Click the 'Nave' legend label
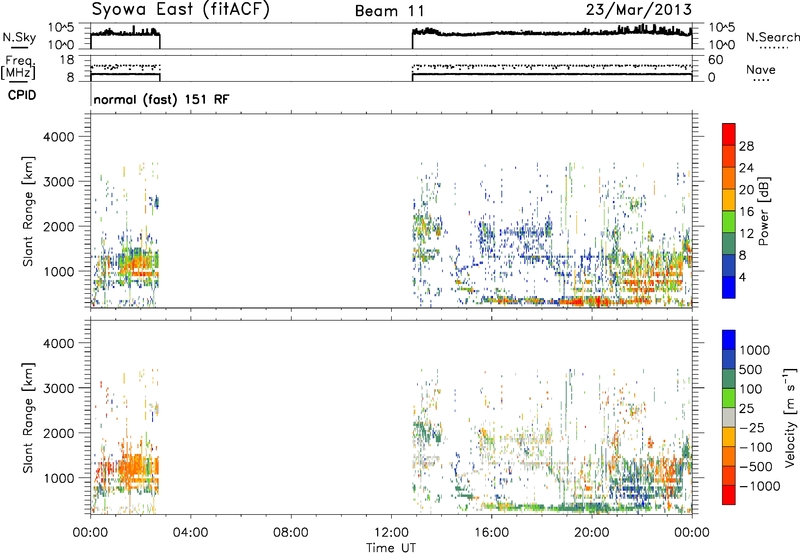This screenshot has height=554, width=800. pyautogui.click(x=761, y=69)
